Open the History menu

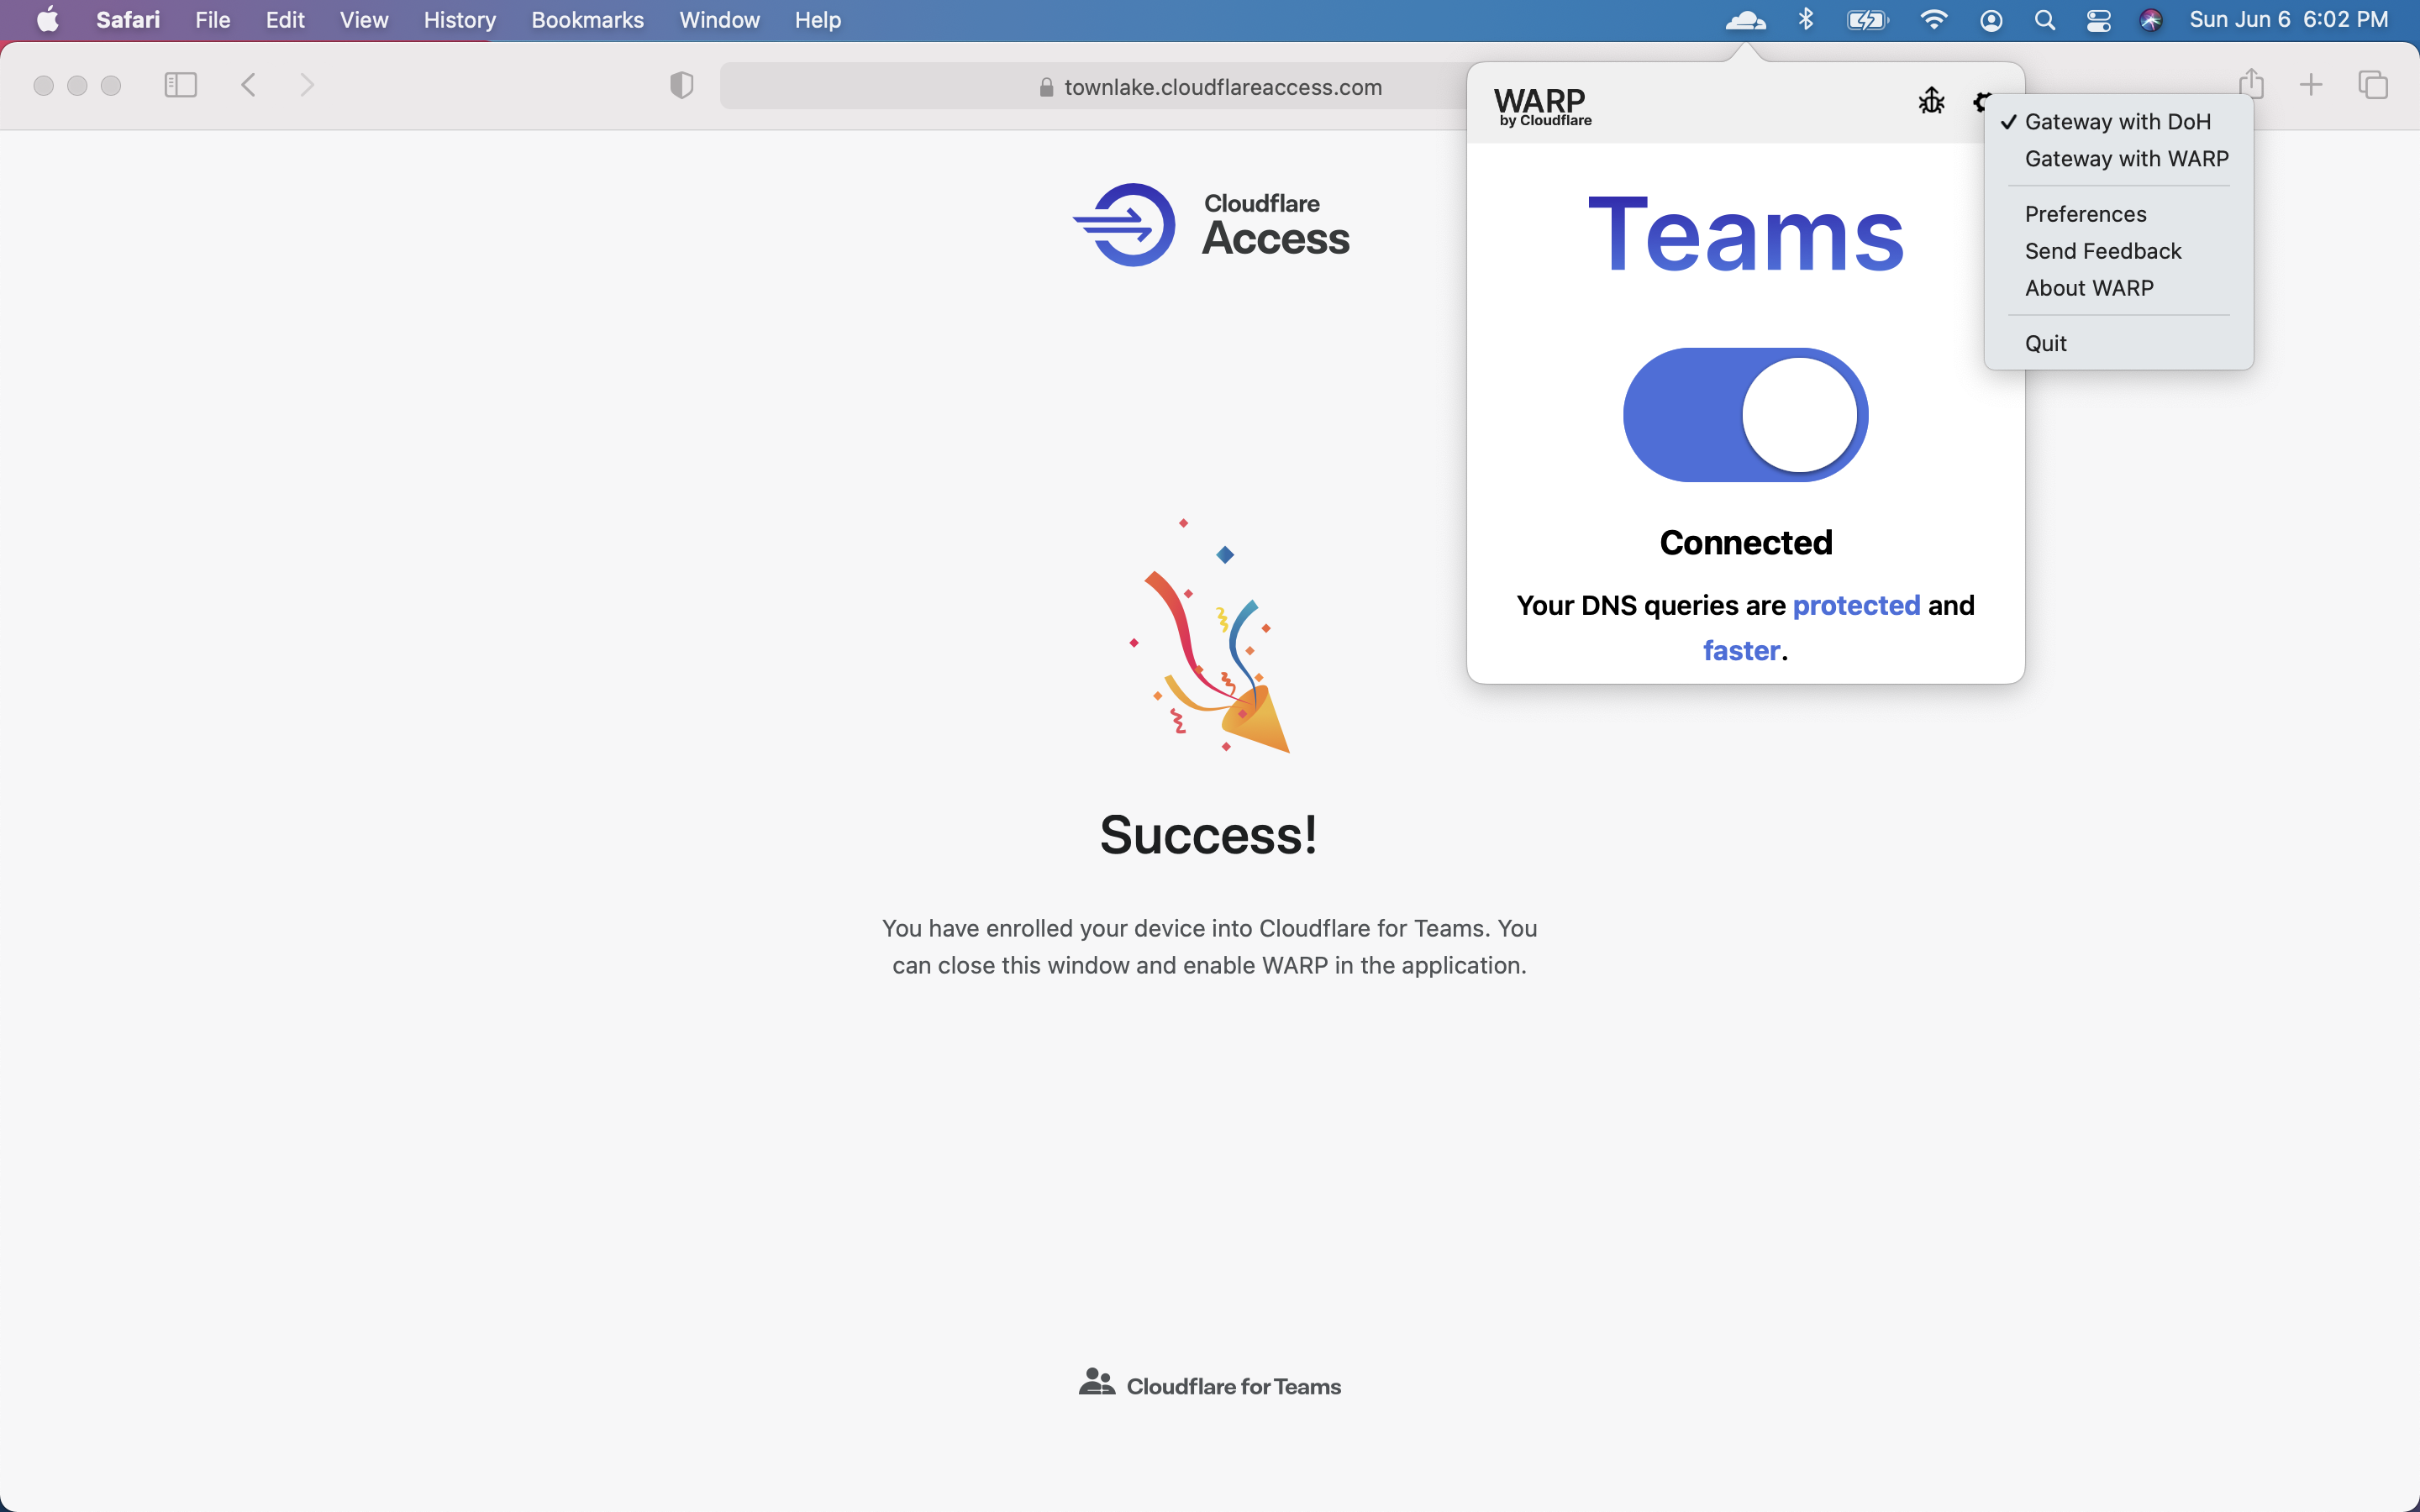pyautogui.click(x=459, y=20)
